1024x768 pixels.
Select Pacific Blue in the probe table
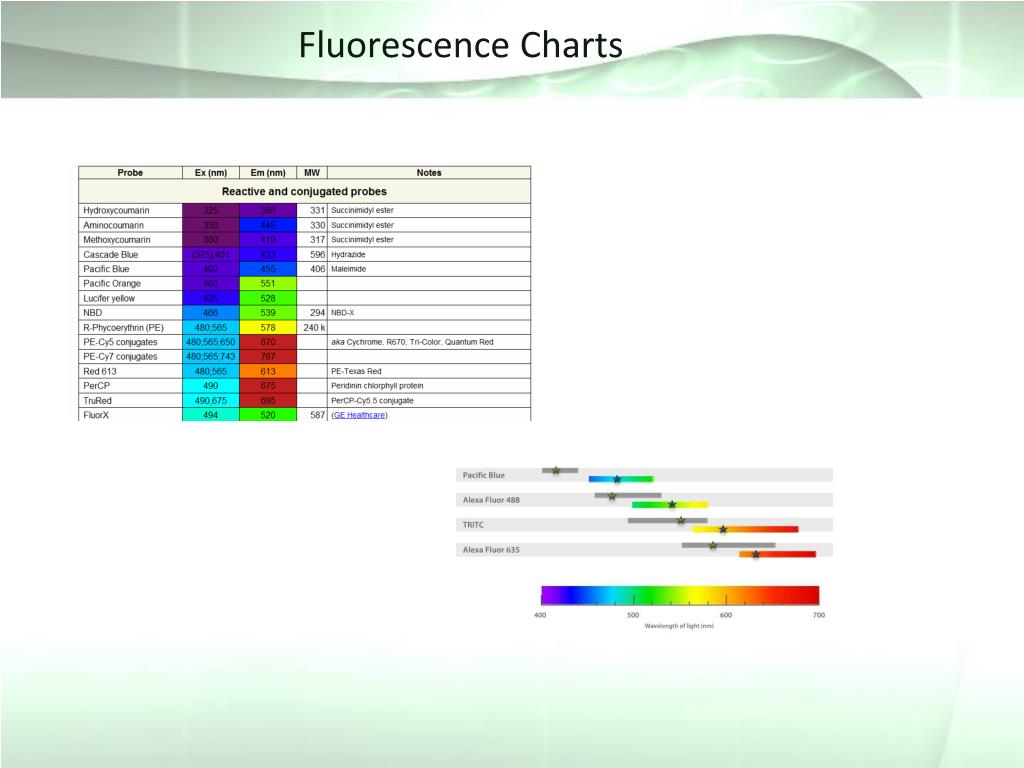[130, 269]
